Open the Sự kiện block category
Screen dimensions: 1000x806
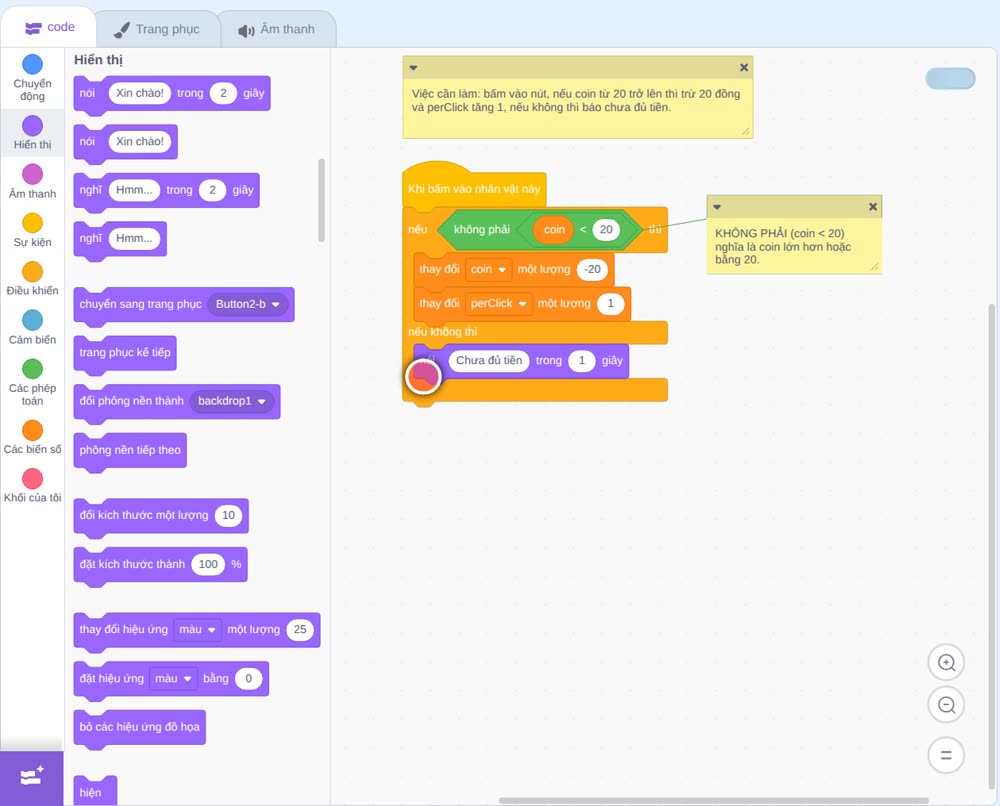(33, 230)
